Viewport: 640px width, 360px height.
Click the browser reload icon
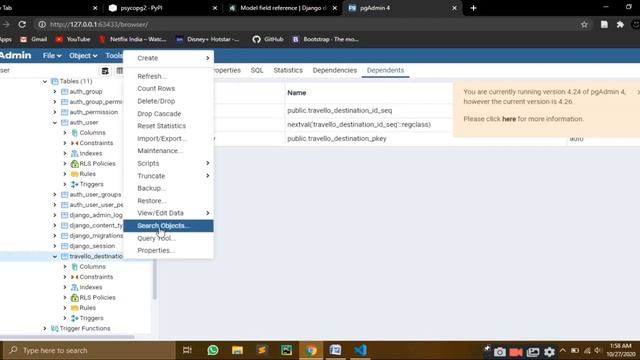tap(22, 24)
